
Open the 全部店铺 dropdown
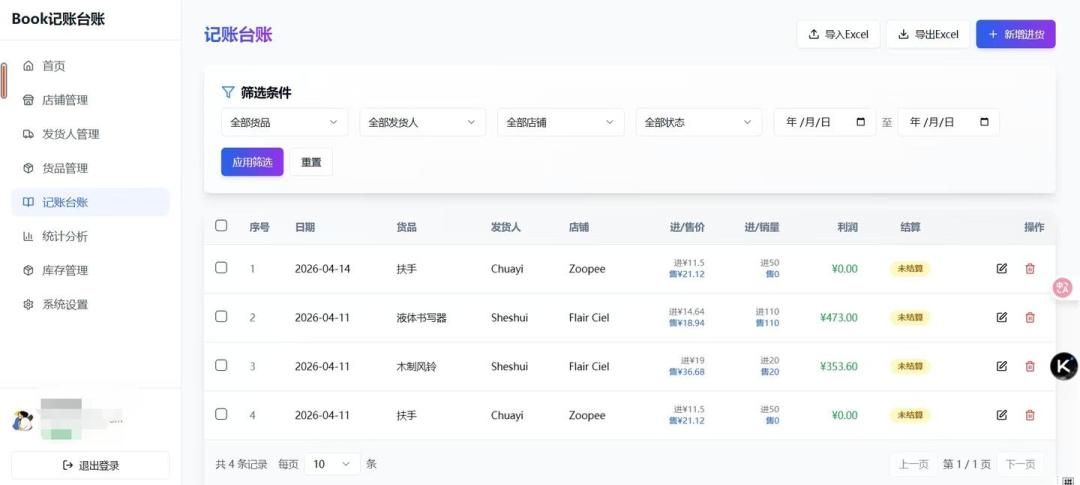(x=561, y=122)
